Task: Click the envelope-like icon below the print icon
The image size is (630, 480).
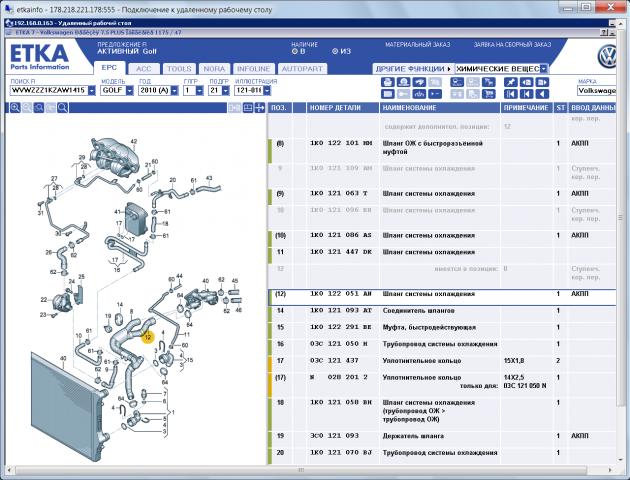Action: [387, 94]
